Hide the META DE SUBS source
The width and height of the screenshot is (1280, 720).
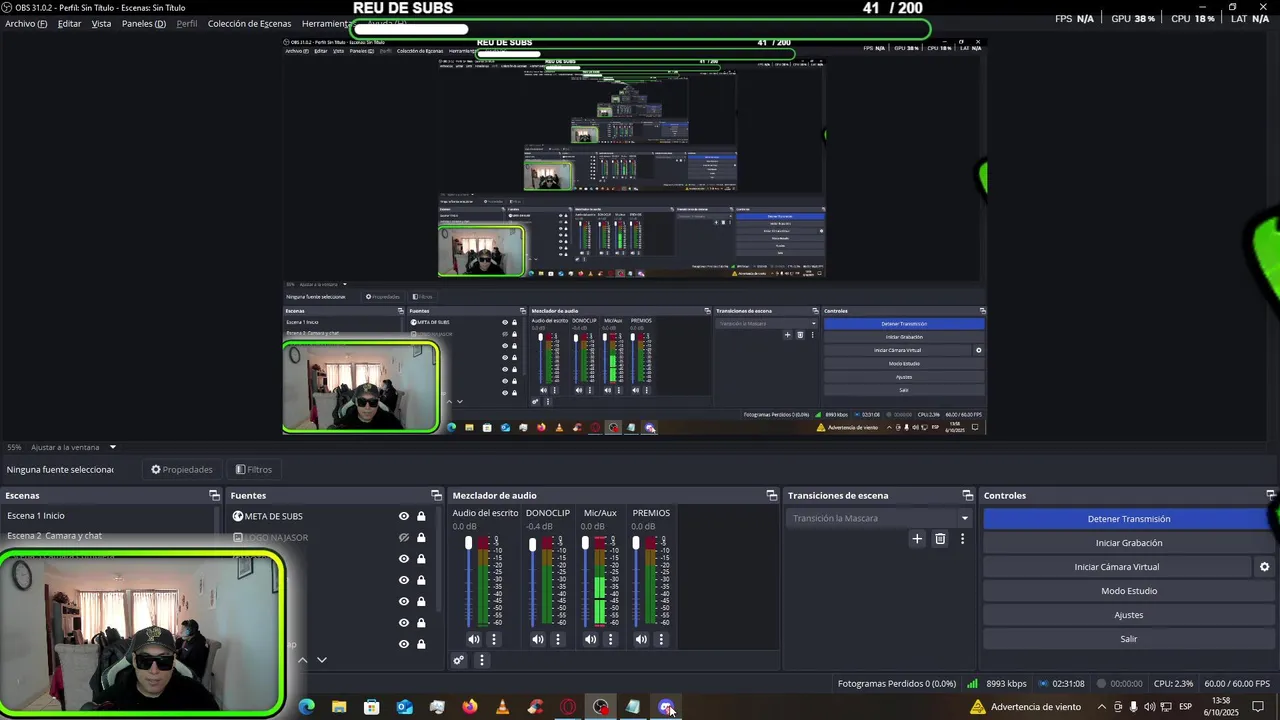point(404,516)
